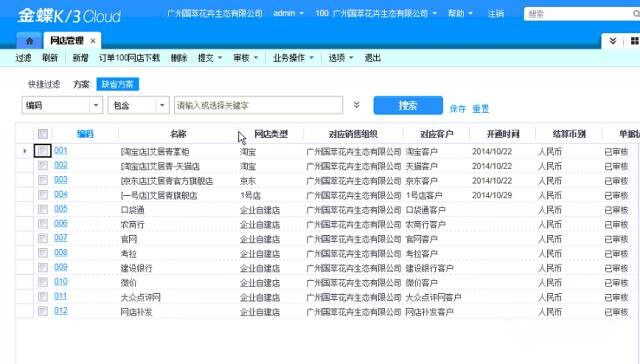Image resolution: width=640 pixels, height=364 pixels.
Task: Click 过滤 in the toolbar
Action: click(x=23, y=58)
